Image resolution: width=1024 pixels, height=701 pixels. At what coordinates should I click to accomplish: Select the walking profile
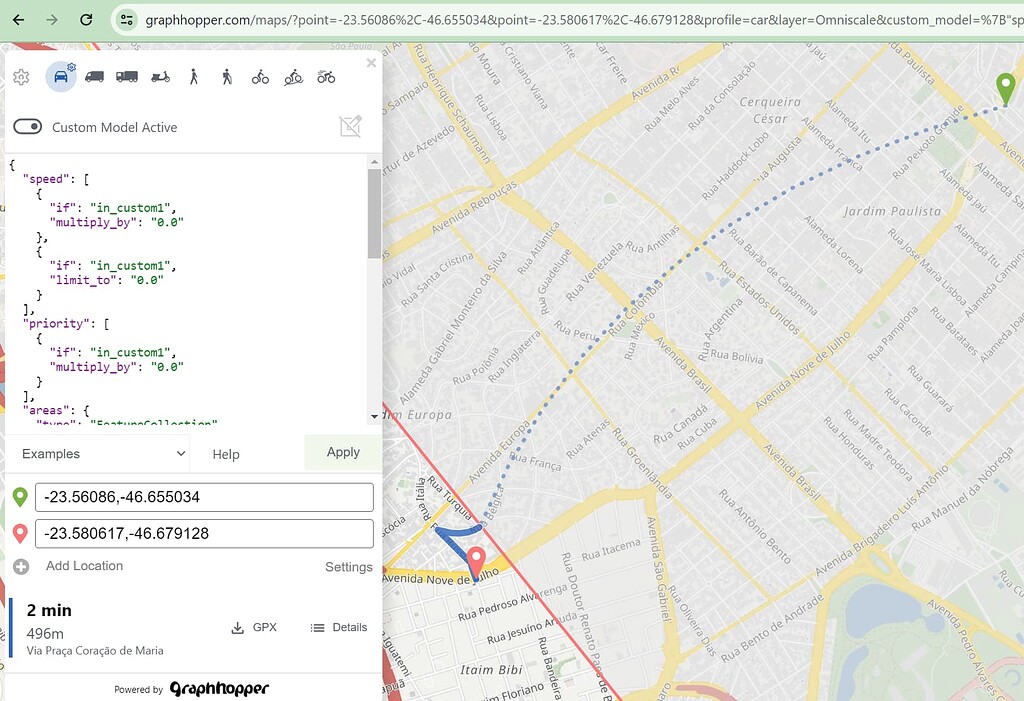[x=194, y=76]
